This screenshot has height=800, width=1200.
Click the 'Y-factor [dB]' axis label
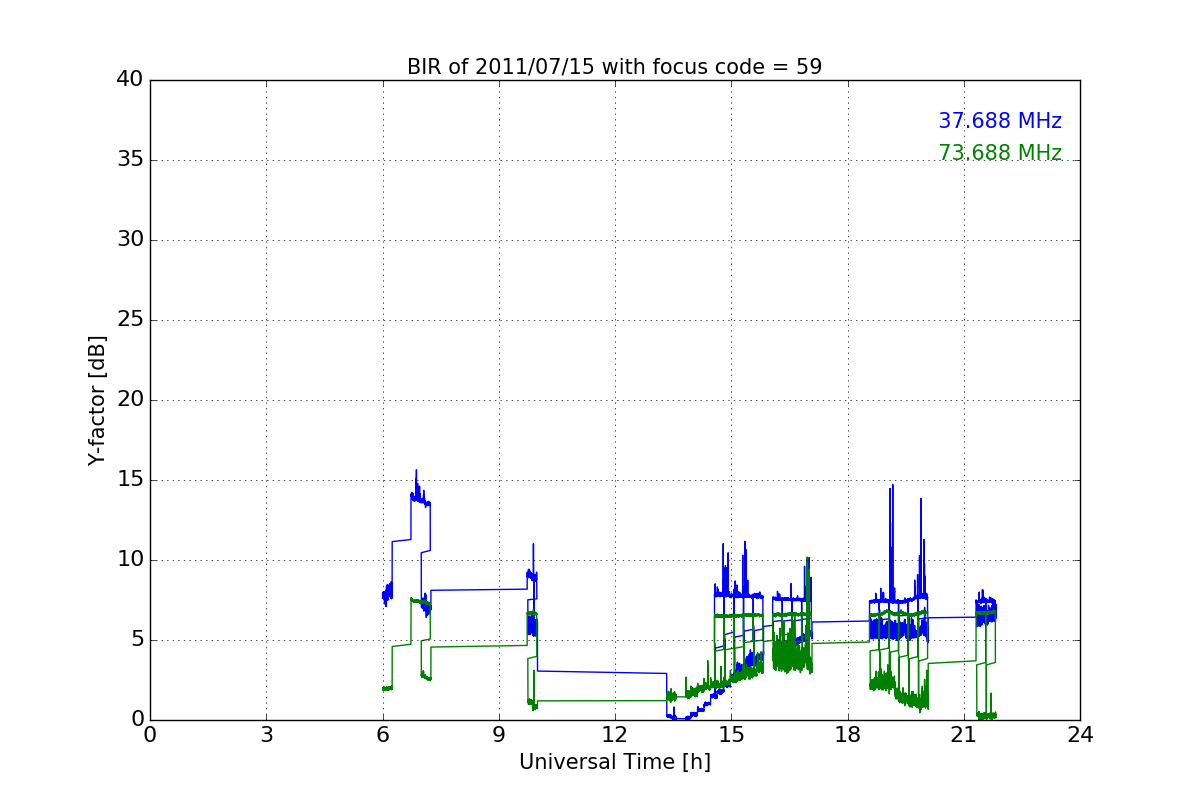pyautogui.click(x=97, y=400)
